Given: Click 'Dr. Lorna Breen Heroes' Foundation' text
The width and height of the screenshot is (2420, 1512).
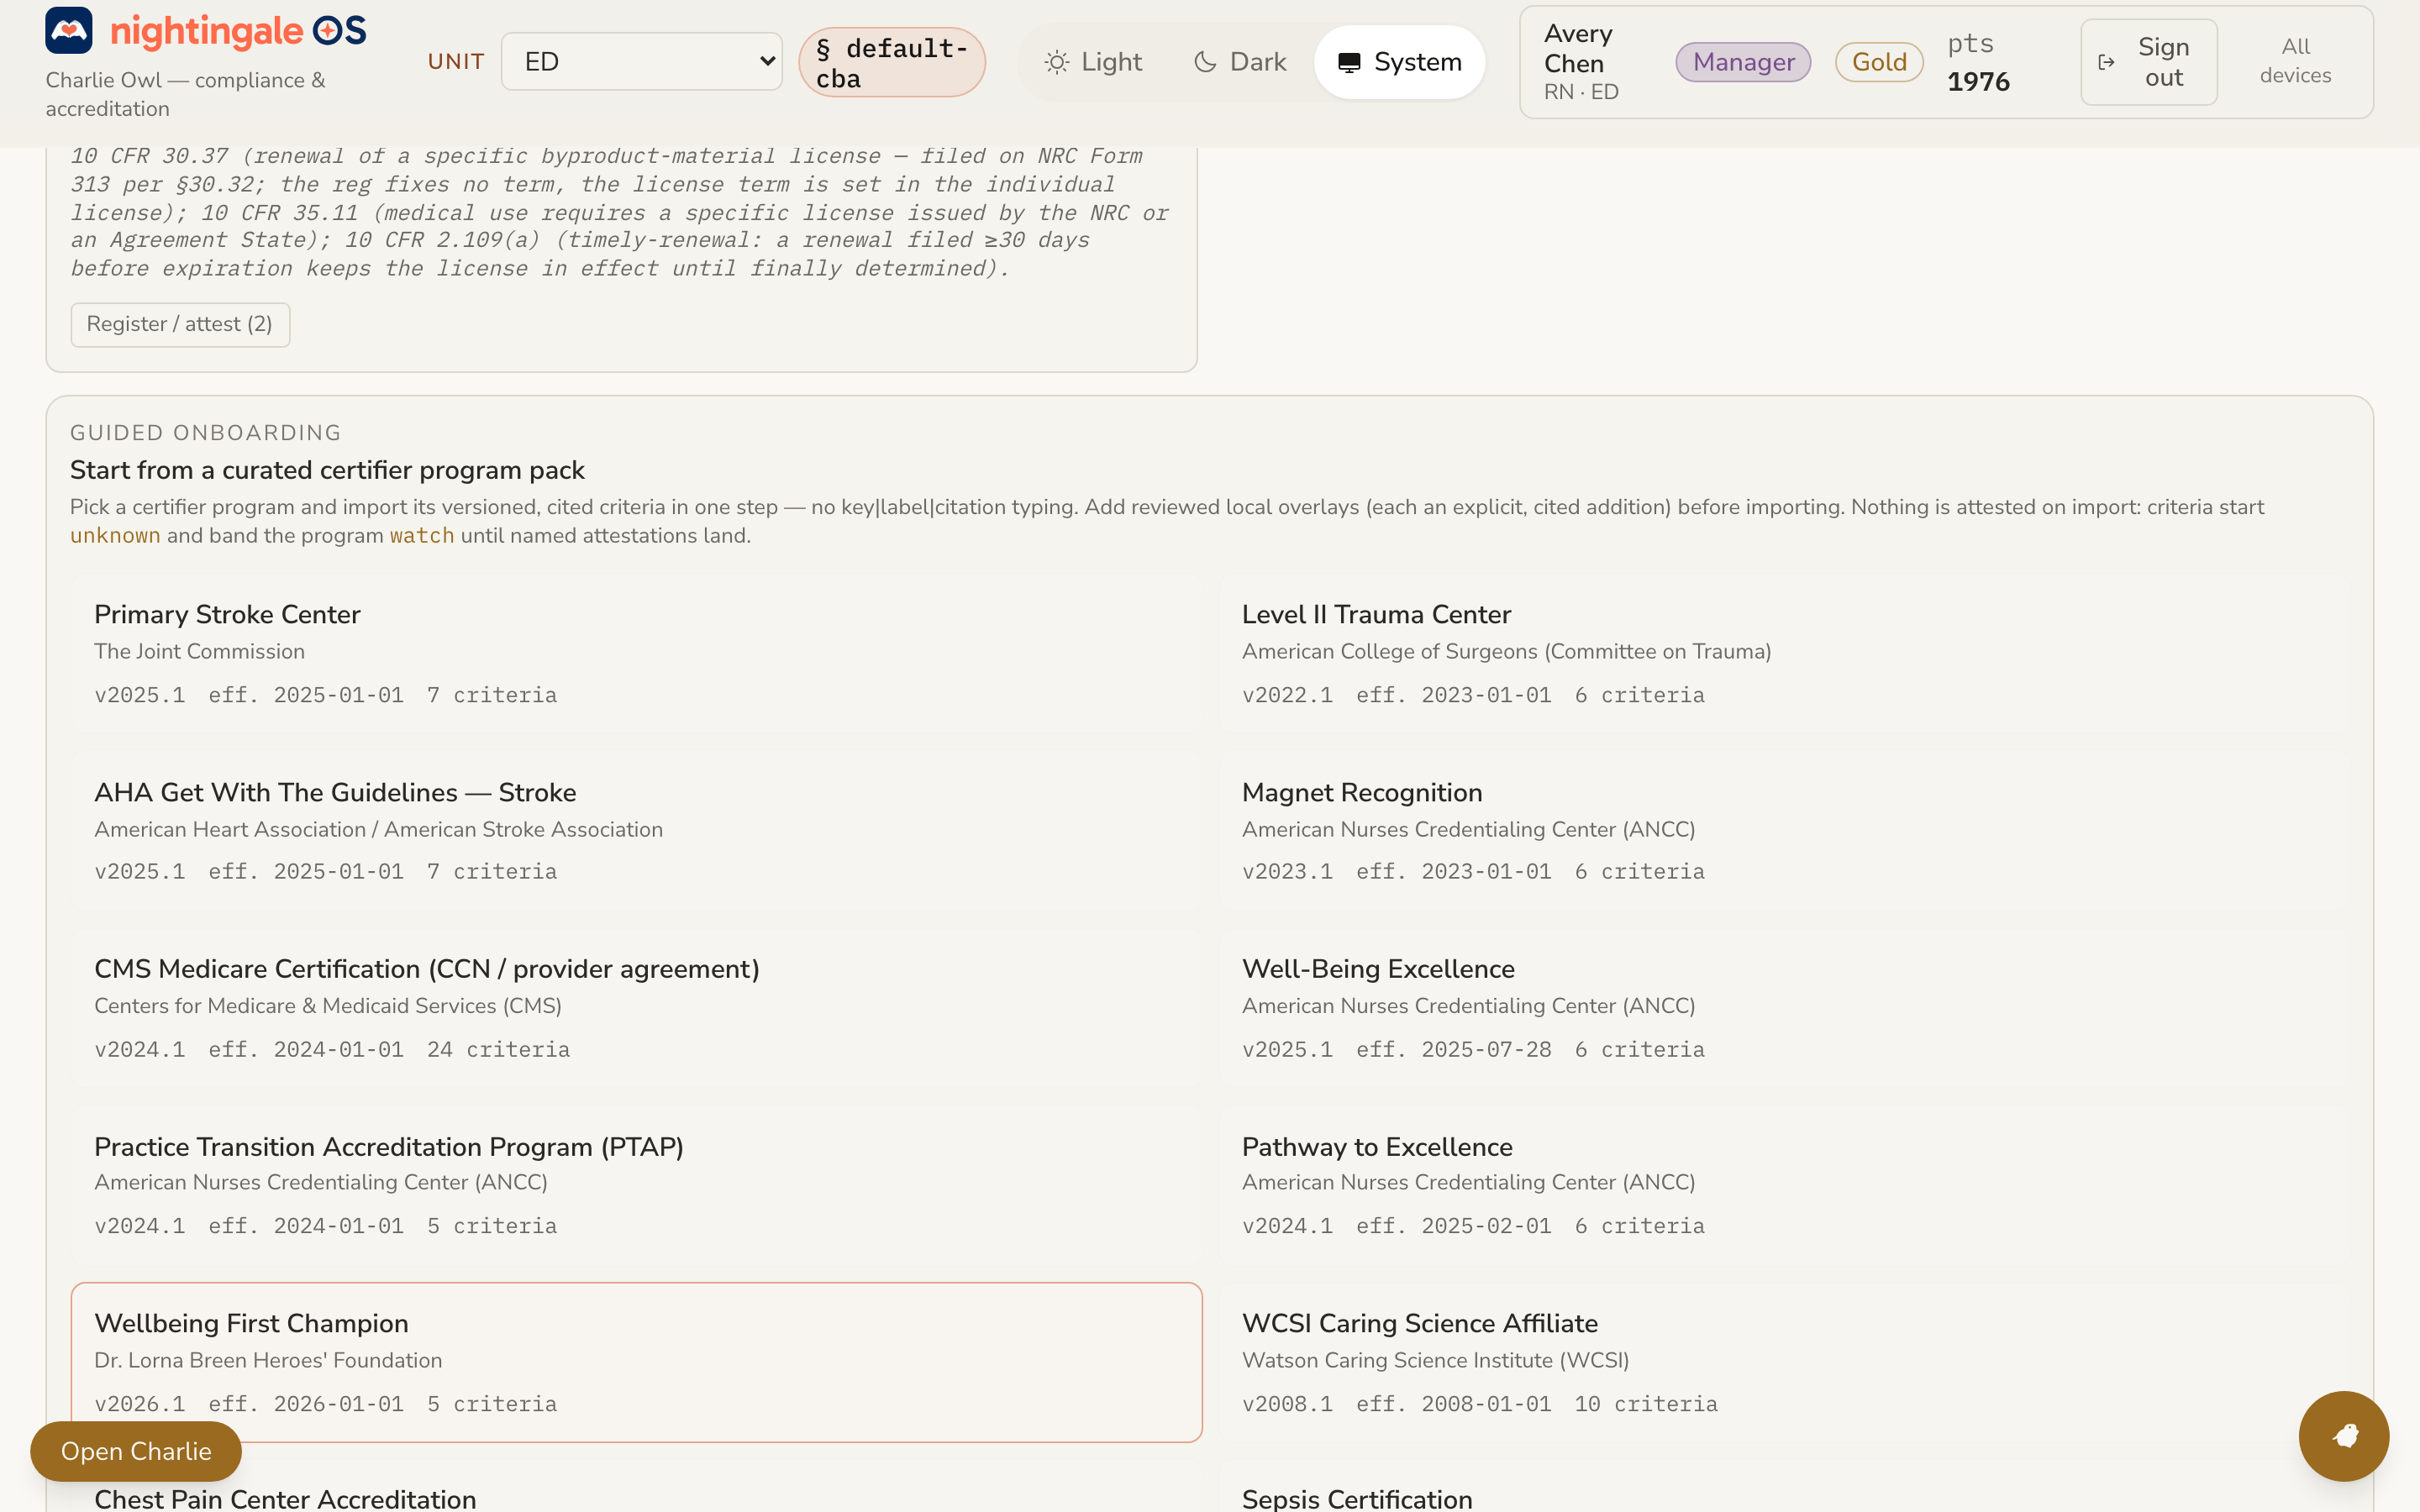Looking at the screenshot, I should pos(268,1361).
